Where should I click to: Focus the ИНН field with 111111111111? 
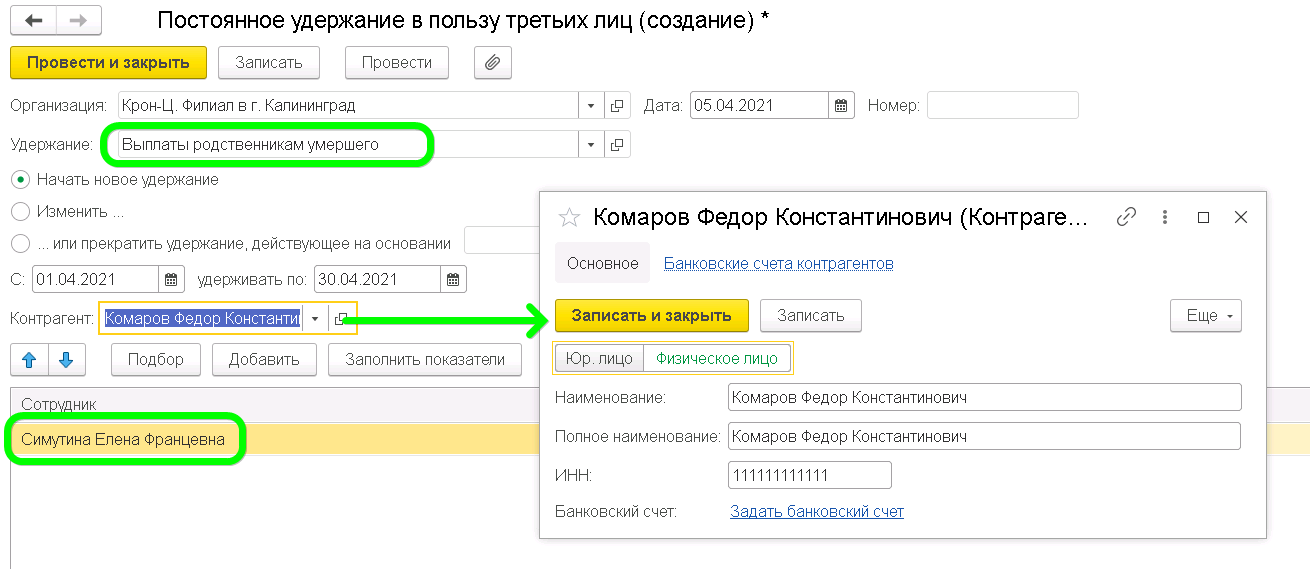(810, 475)
